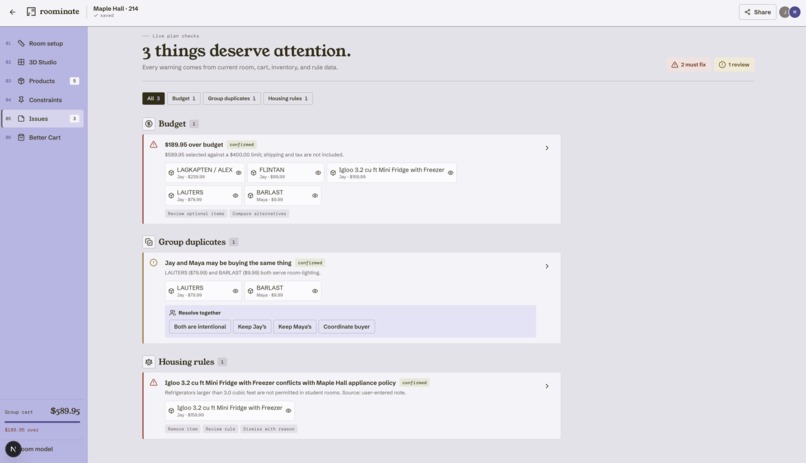Click Dismiss with reason button

click(x=269, y=429)
